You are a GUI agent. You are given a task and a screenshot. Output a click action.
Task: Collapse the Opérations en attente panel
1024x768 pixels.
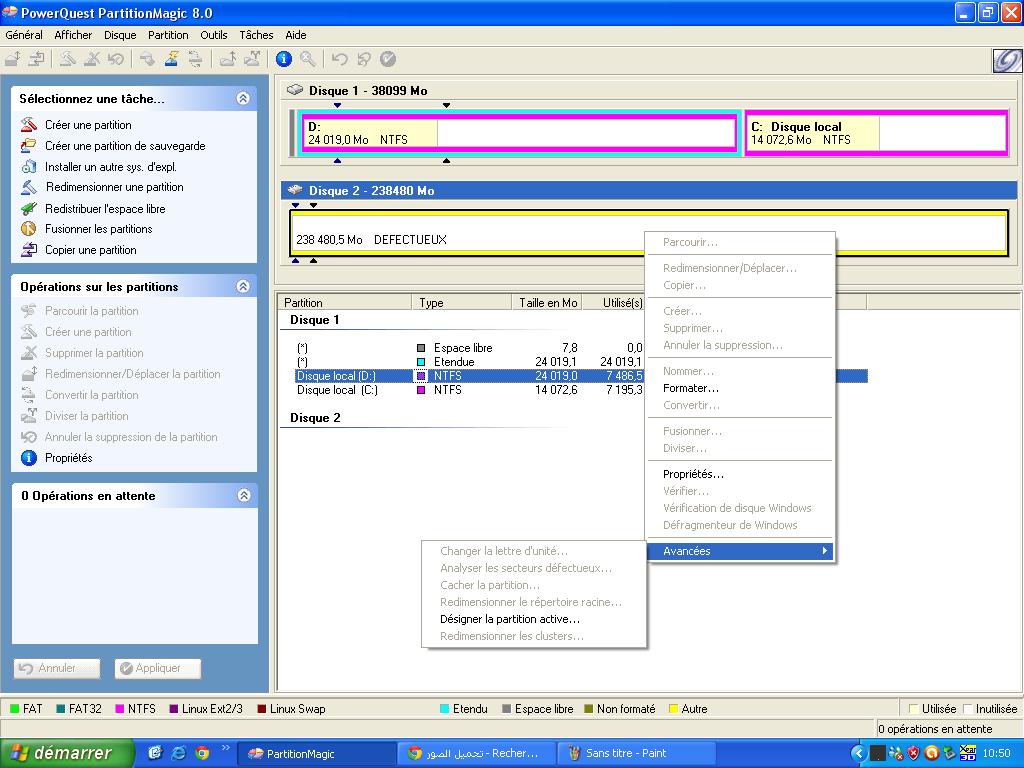coord(244,496)
